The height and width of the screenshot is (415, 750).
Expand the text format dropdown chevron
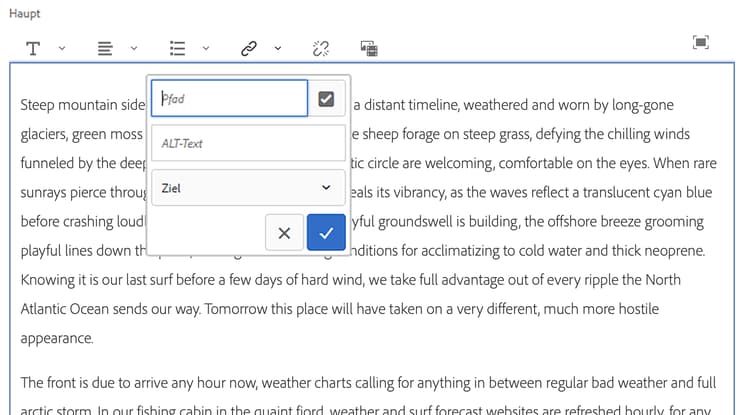[x=62, y=48]
